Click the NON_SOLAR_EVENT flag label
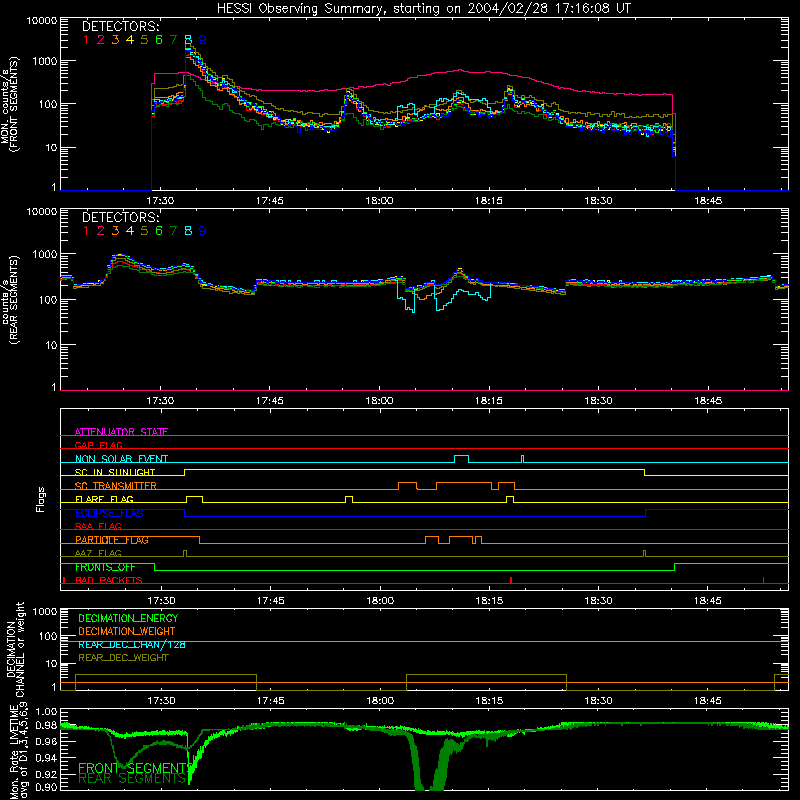800x800 pixels. click(121, 459)
